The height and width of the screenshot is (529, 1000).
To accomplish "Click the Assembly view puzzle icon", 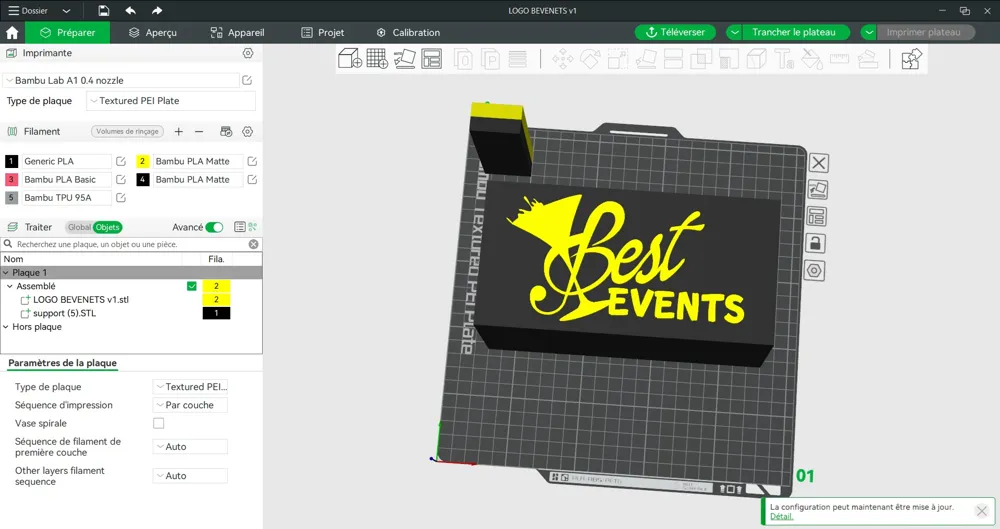I will (911, 59).
